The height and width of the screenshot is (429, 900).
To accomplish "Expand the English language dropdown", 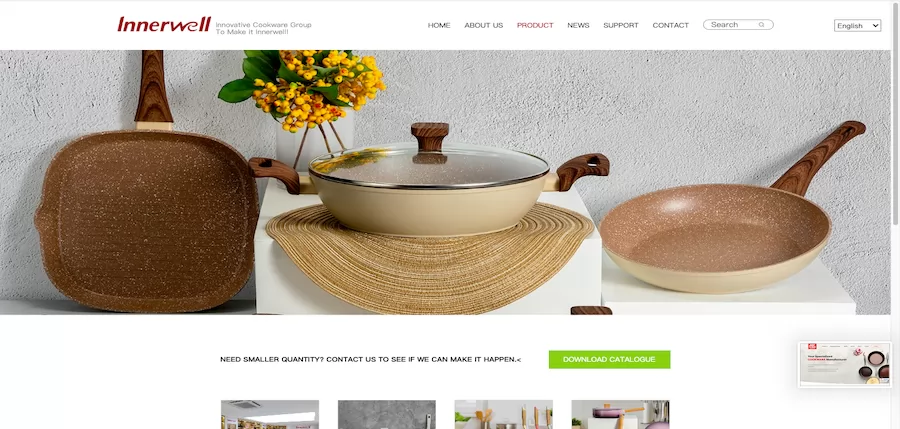I will 858,25.
